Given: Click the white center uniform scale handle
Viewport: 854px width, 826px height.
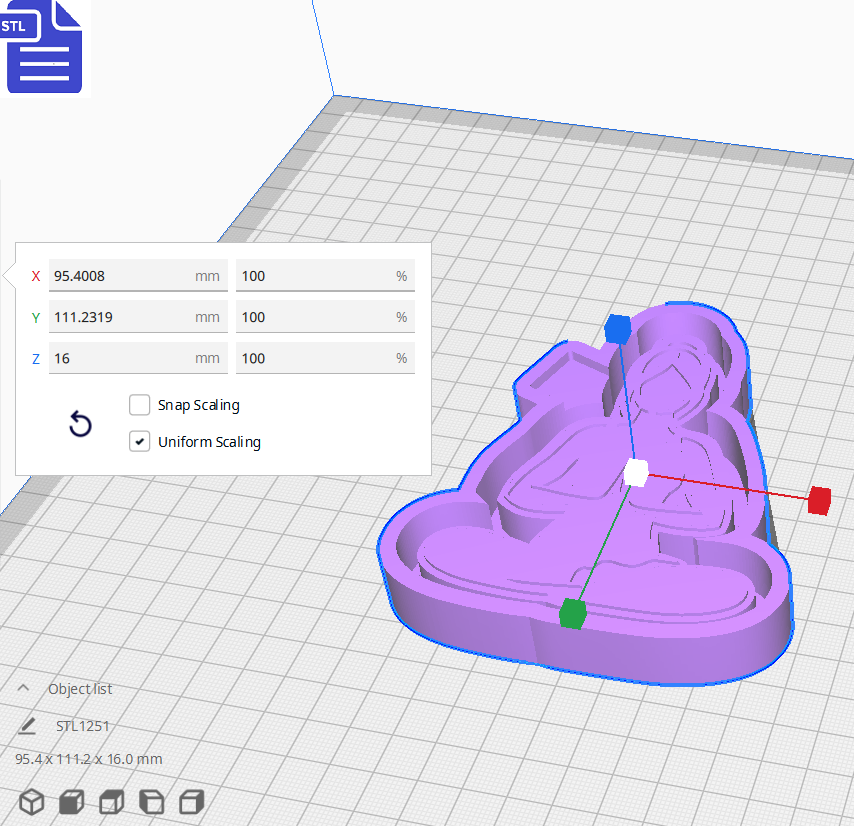Looking at the screenshot, I should 634,473.
